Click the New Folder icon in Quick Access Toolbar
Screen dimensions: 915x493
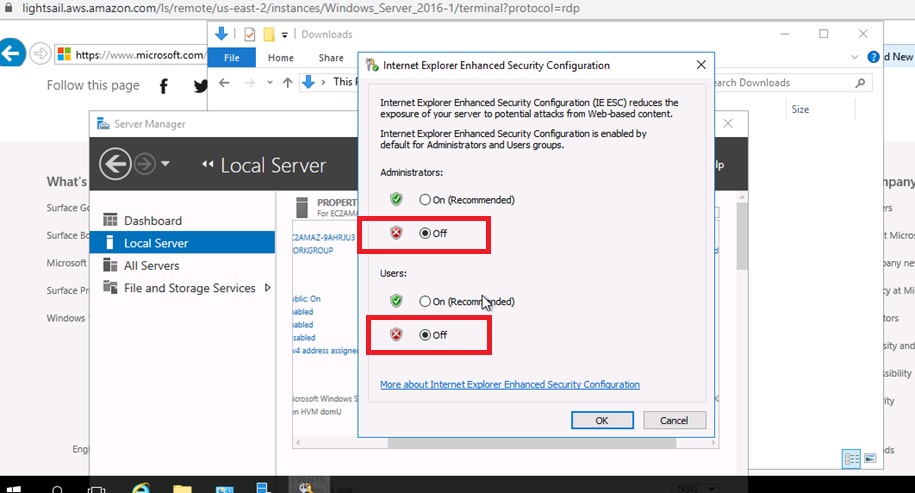[269, 34]
